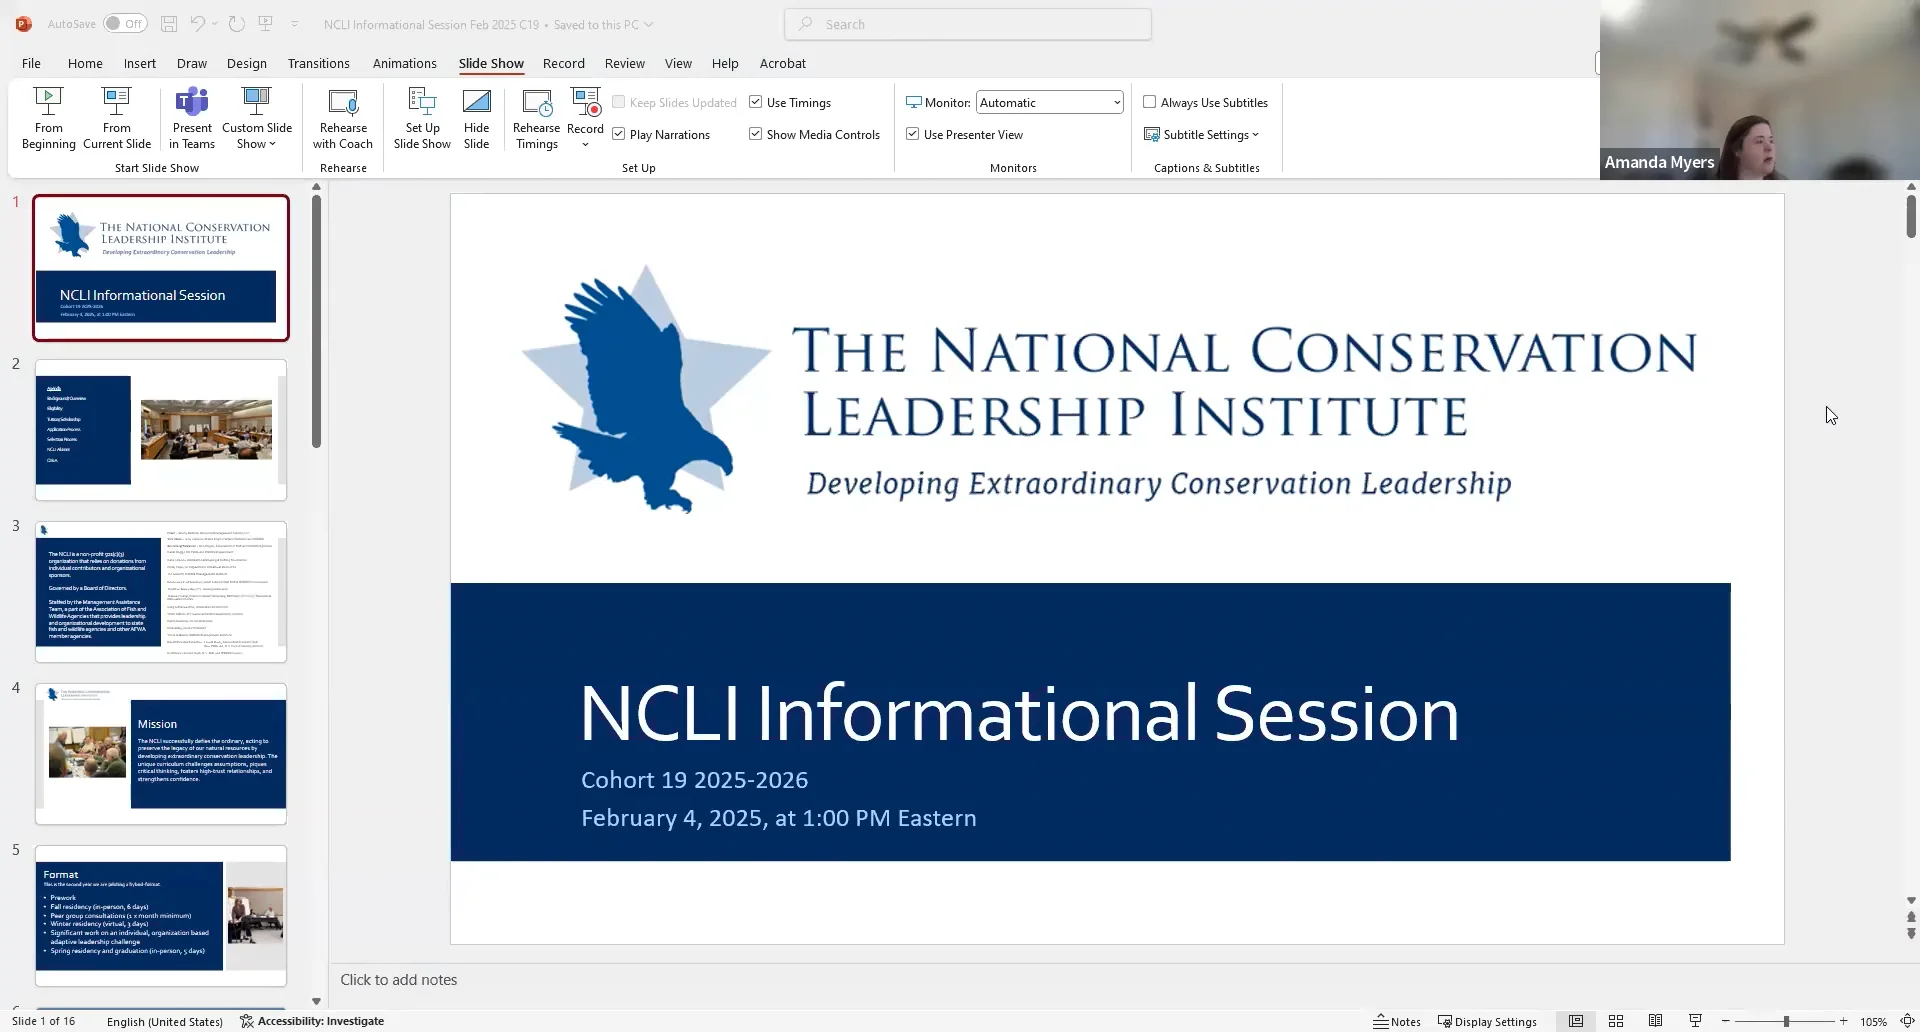Launch Present in Teams
This screenshot has height=1032, width=1920.
click(x=192, y=118)
